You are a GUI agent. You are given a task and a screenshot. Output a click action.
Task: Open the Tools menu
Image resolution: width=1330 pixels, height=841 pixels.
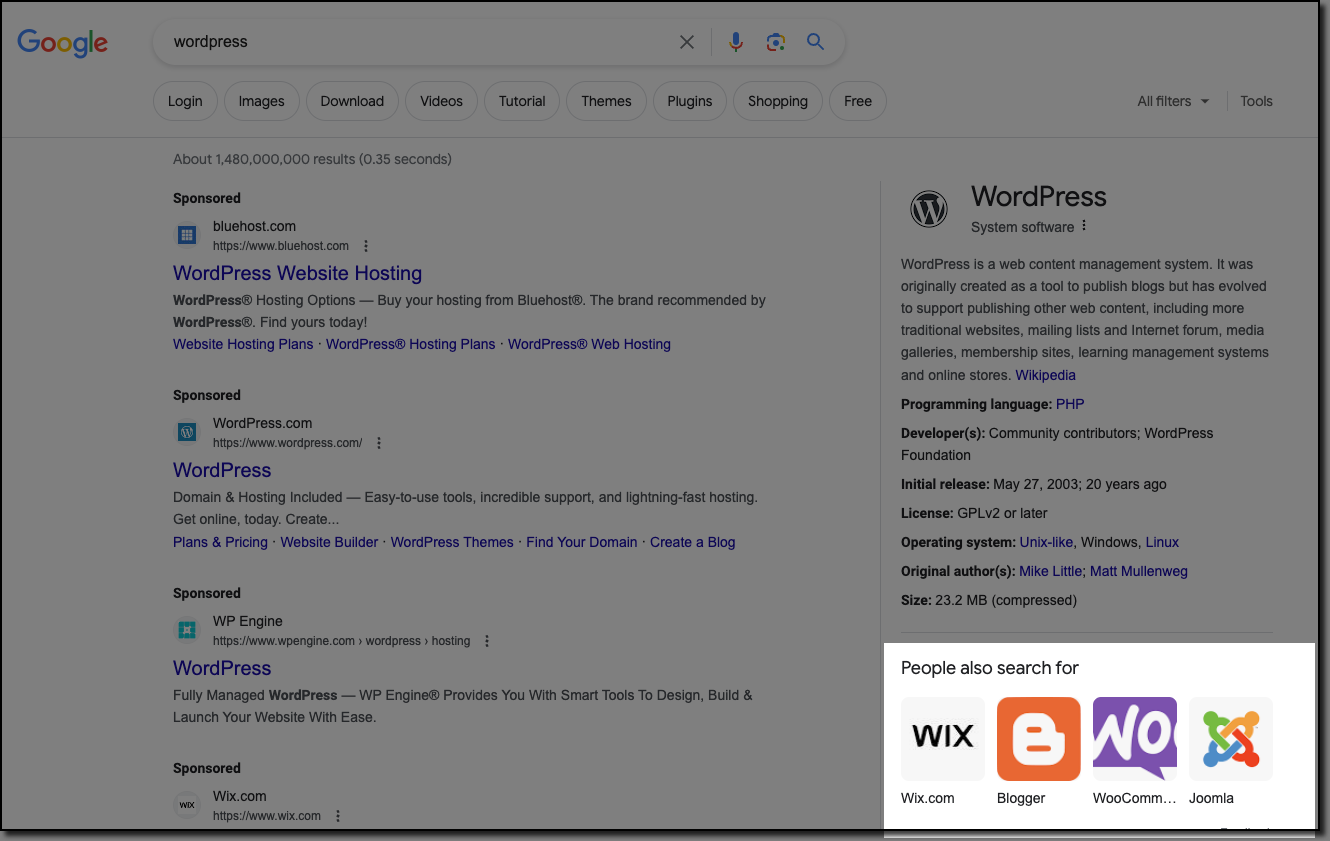click(1256, 101)
